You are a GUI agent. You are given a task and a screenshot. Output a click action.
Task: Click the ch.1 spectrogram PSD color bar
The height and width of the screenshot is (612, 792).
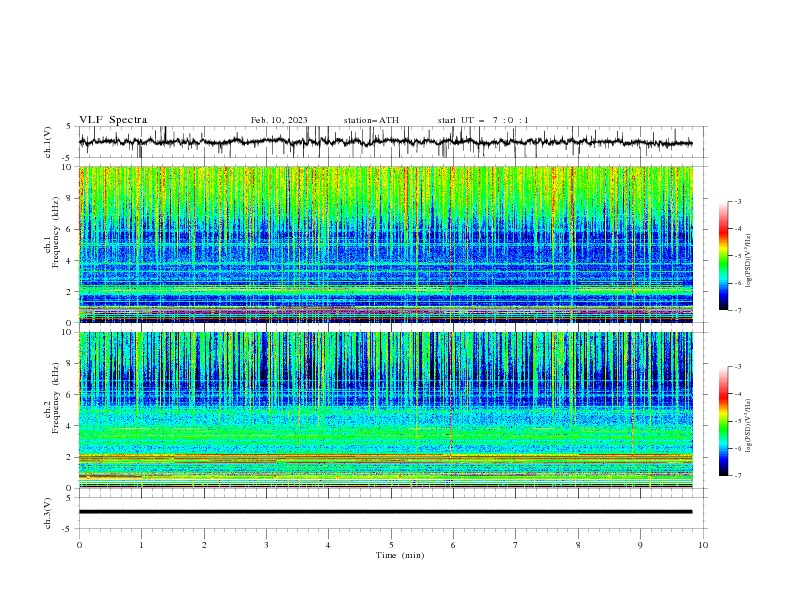click(x=723, y=256)
